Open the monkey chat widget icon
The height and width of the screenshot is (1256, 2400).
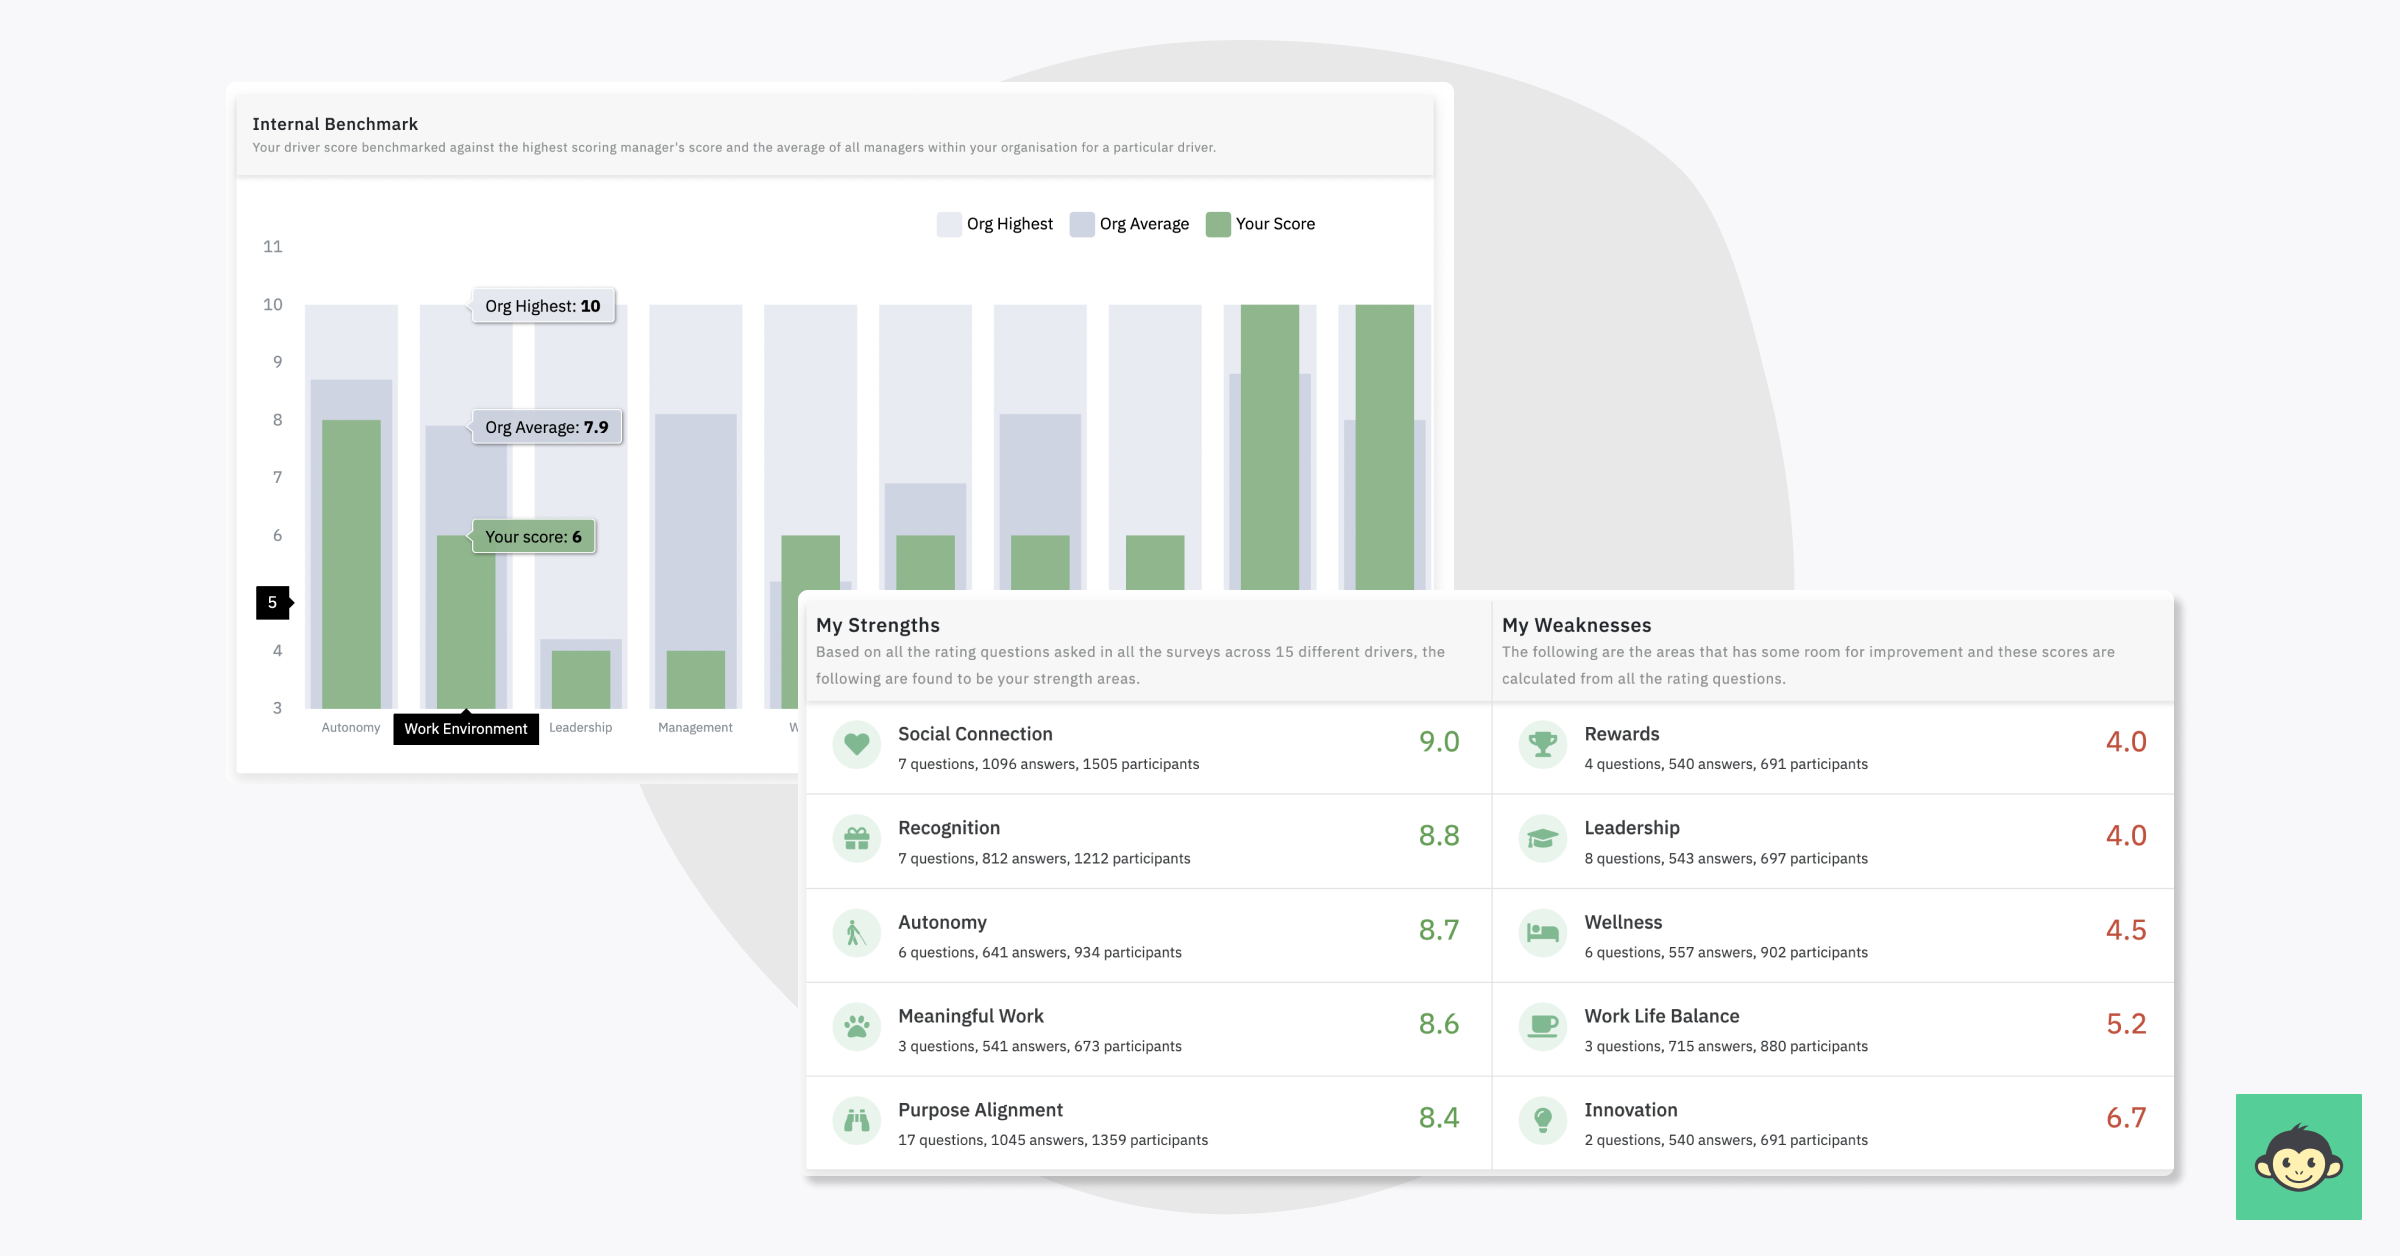2298,1157
